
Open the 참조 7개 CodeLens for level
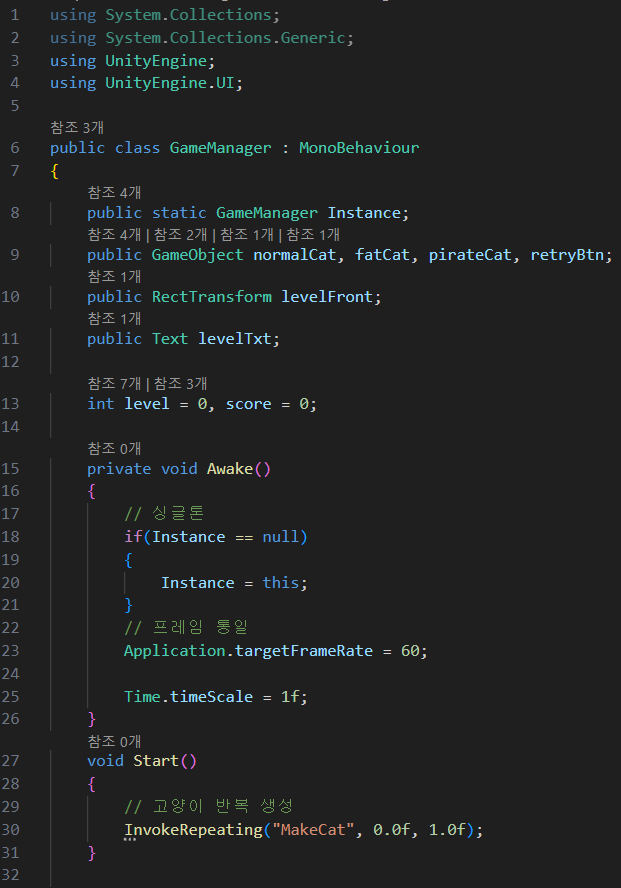(x=114, y=383)
